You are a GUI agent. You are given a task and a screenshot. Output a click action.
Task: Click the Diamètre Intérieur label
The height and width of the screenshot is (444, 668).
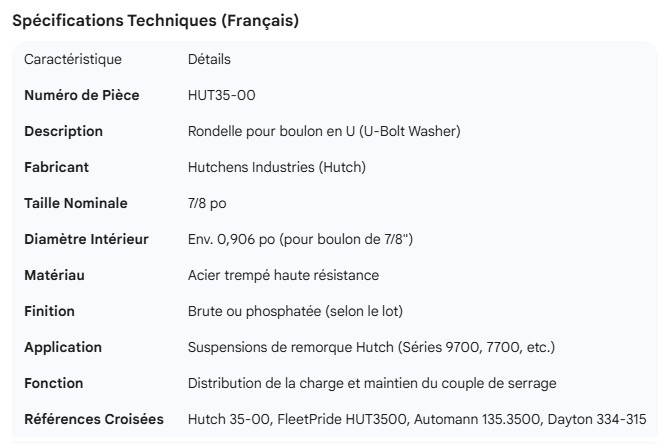tap(86, 239)
